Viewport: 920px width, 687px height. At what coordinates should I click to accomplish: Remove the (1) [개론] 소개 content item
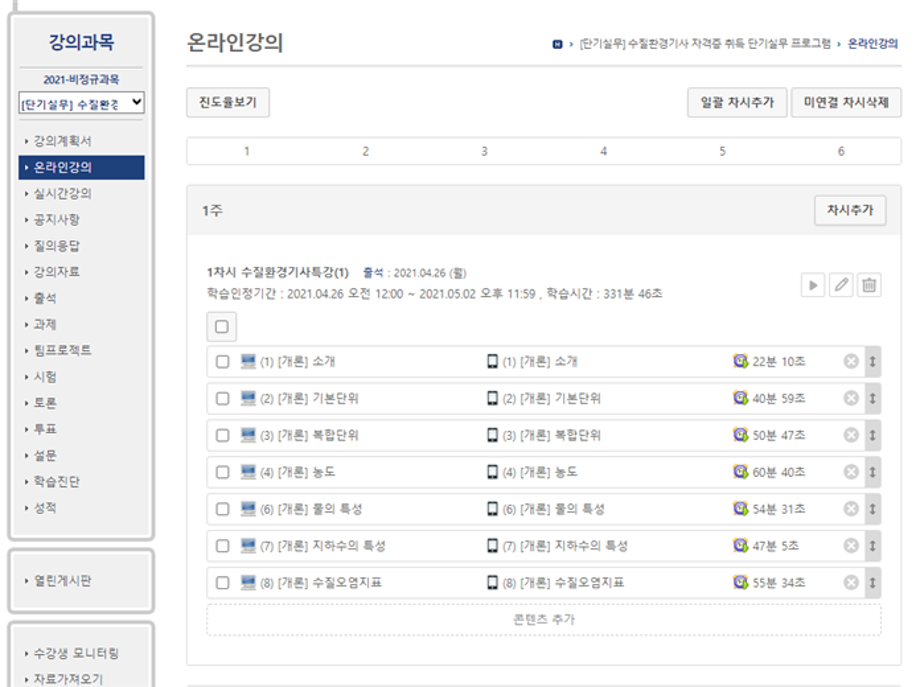point(851,362)
